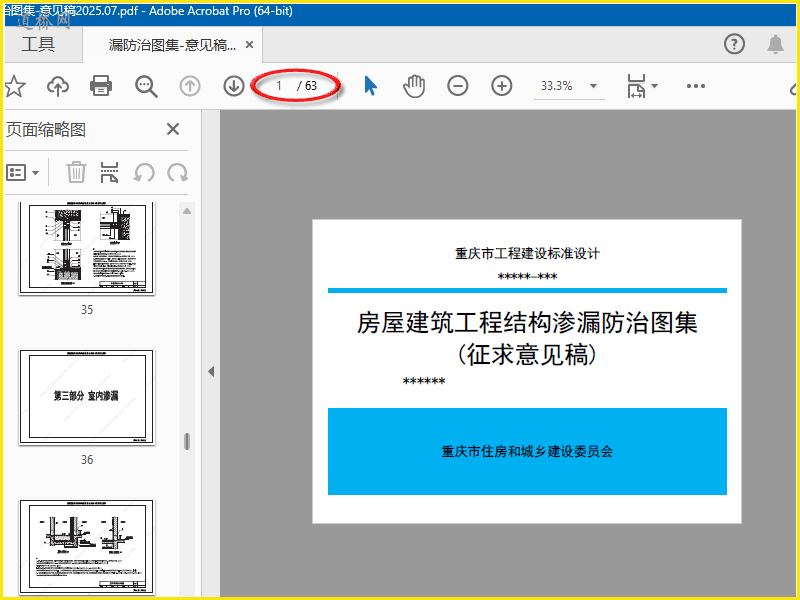800x600 pixels.
Task: Click the thumbnail panel print pages icon
Action: point(109,172)
